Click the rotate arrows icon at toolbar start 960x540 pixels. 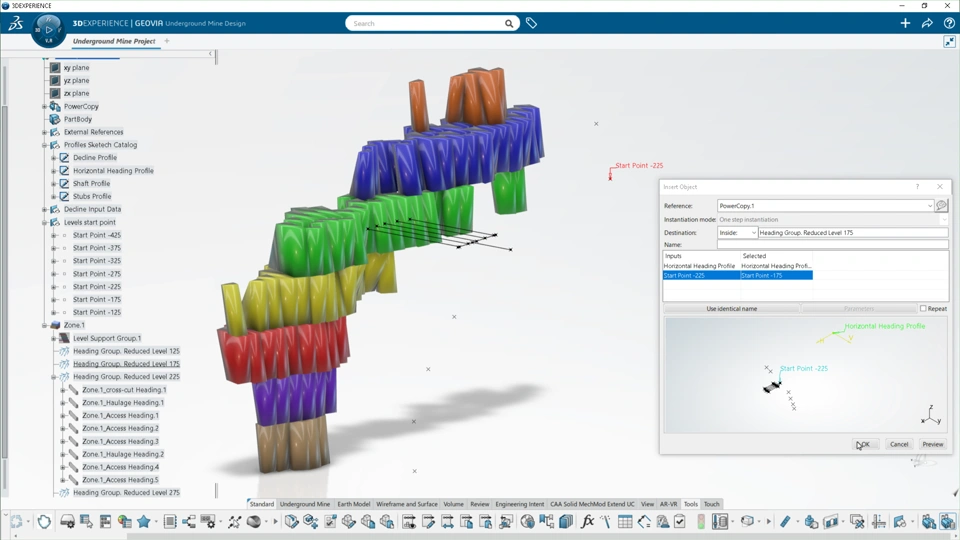click(16, 522)
